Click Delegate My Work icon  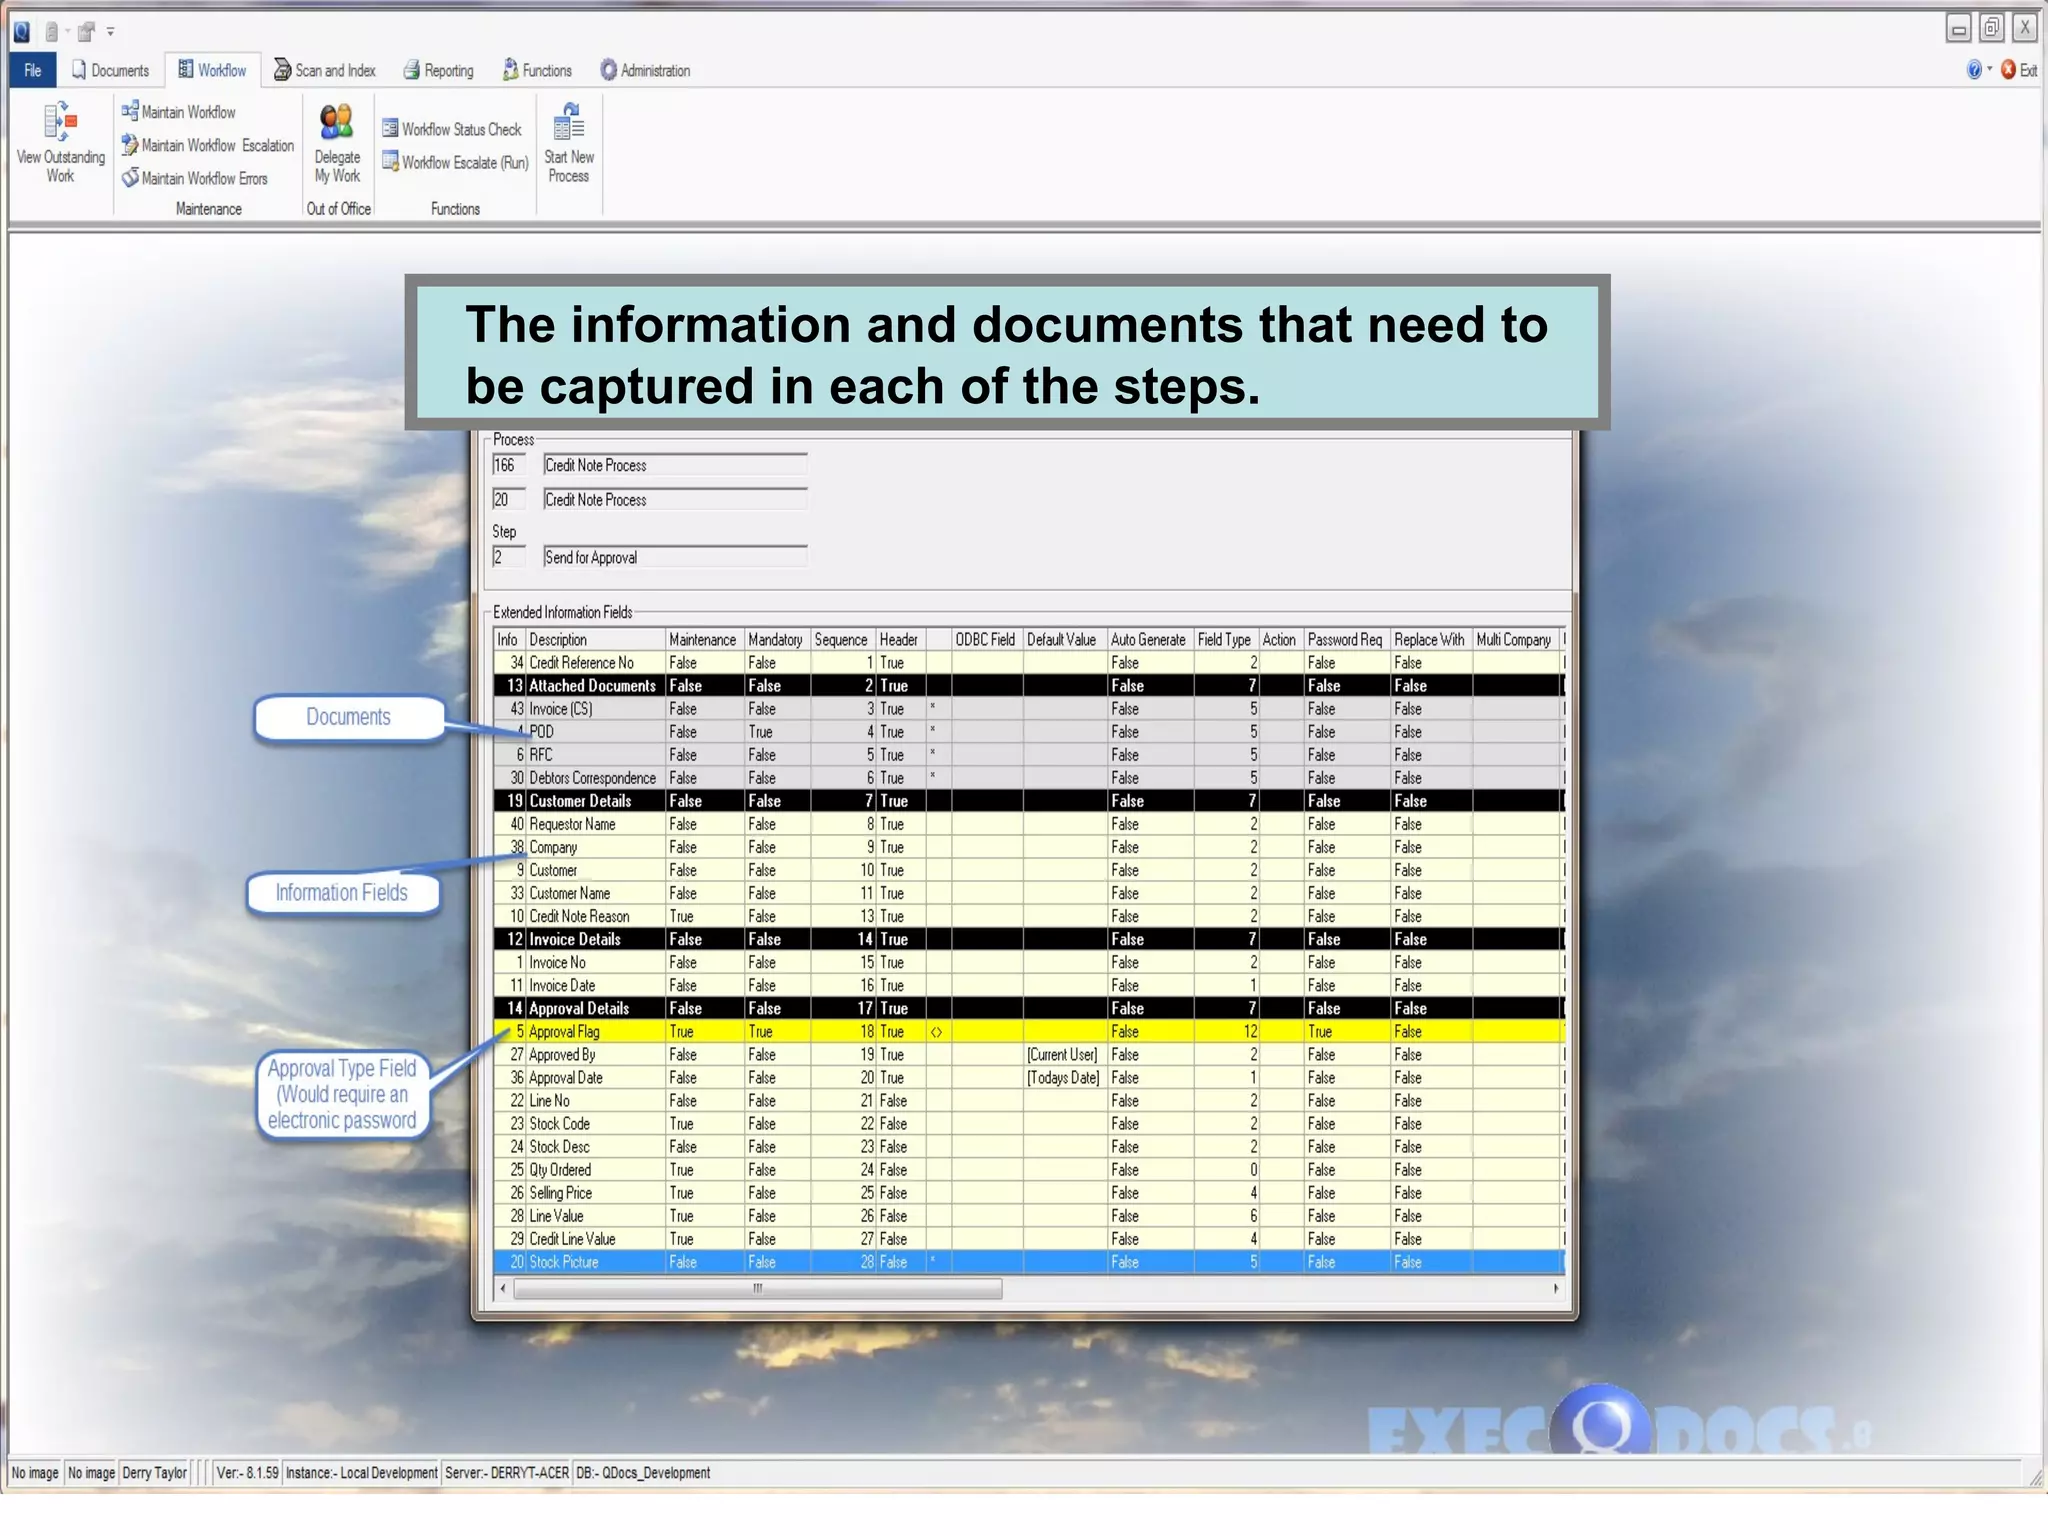click(x=337, y=121)
